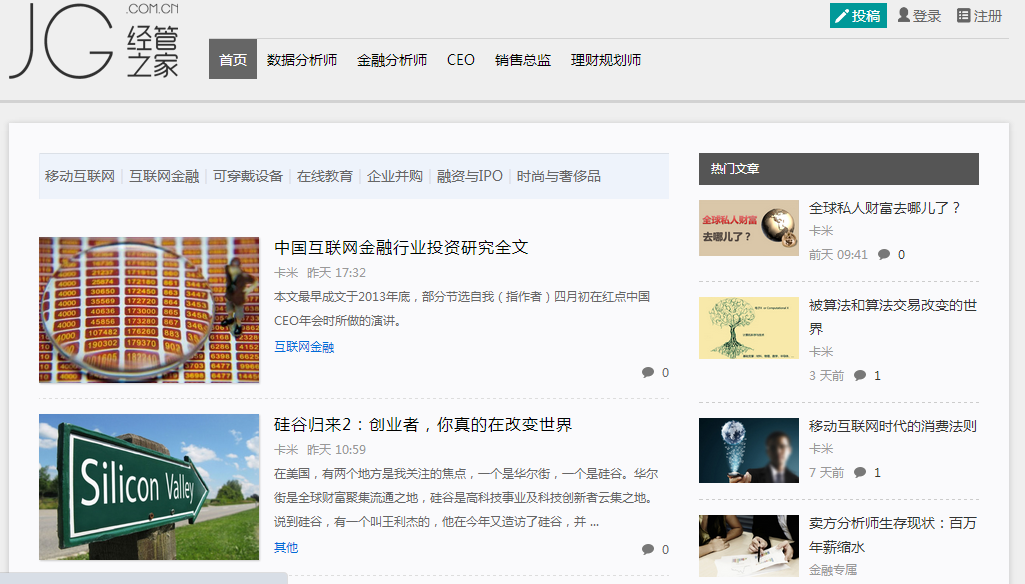This screenshot has height=584, width=1025.
Task: Open hot article 全球私人财富去哪儿了？
Action: coord(884,208)
